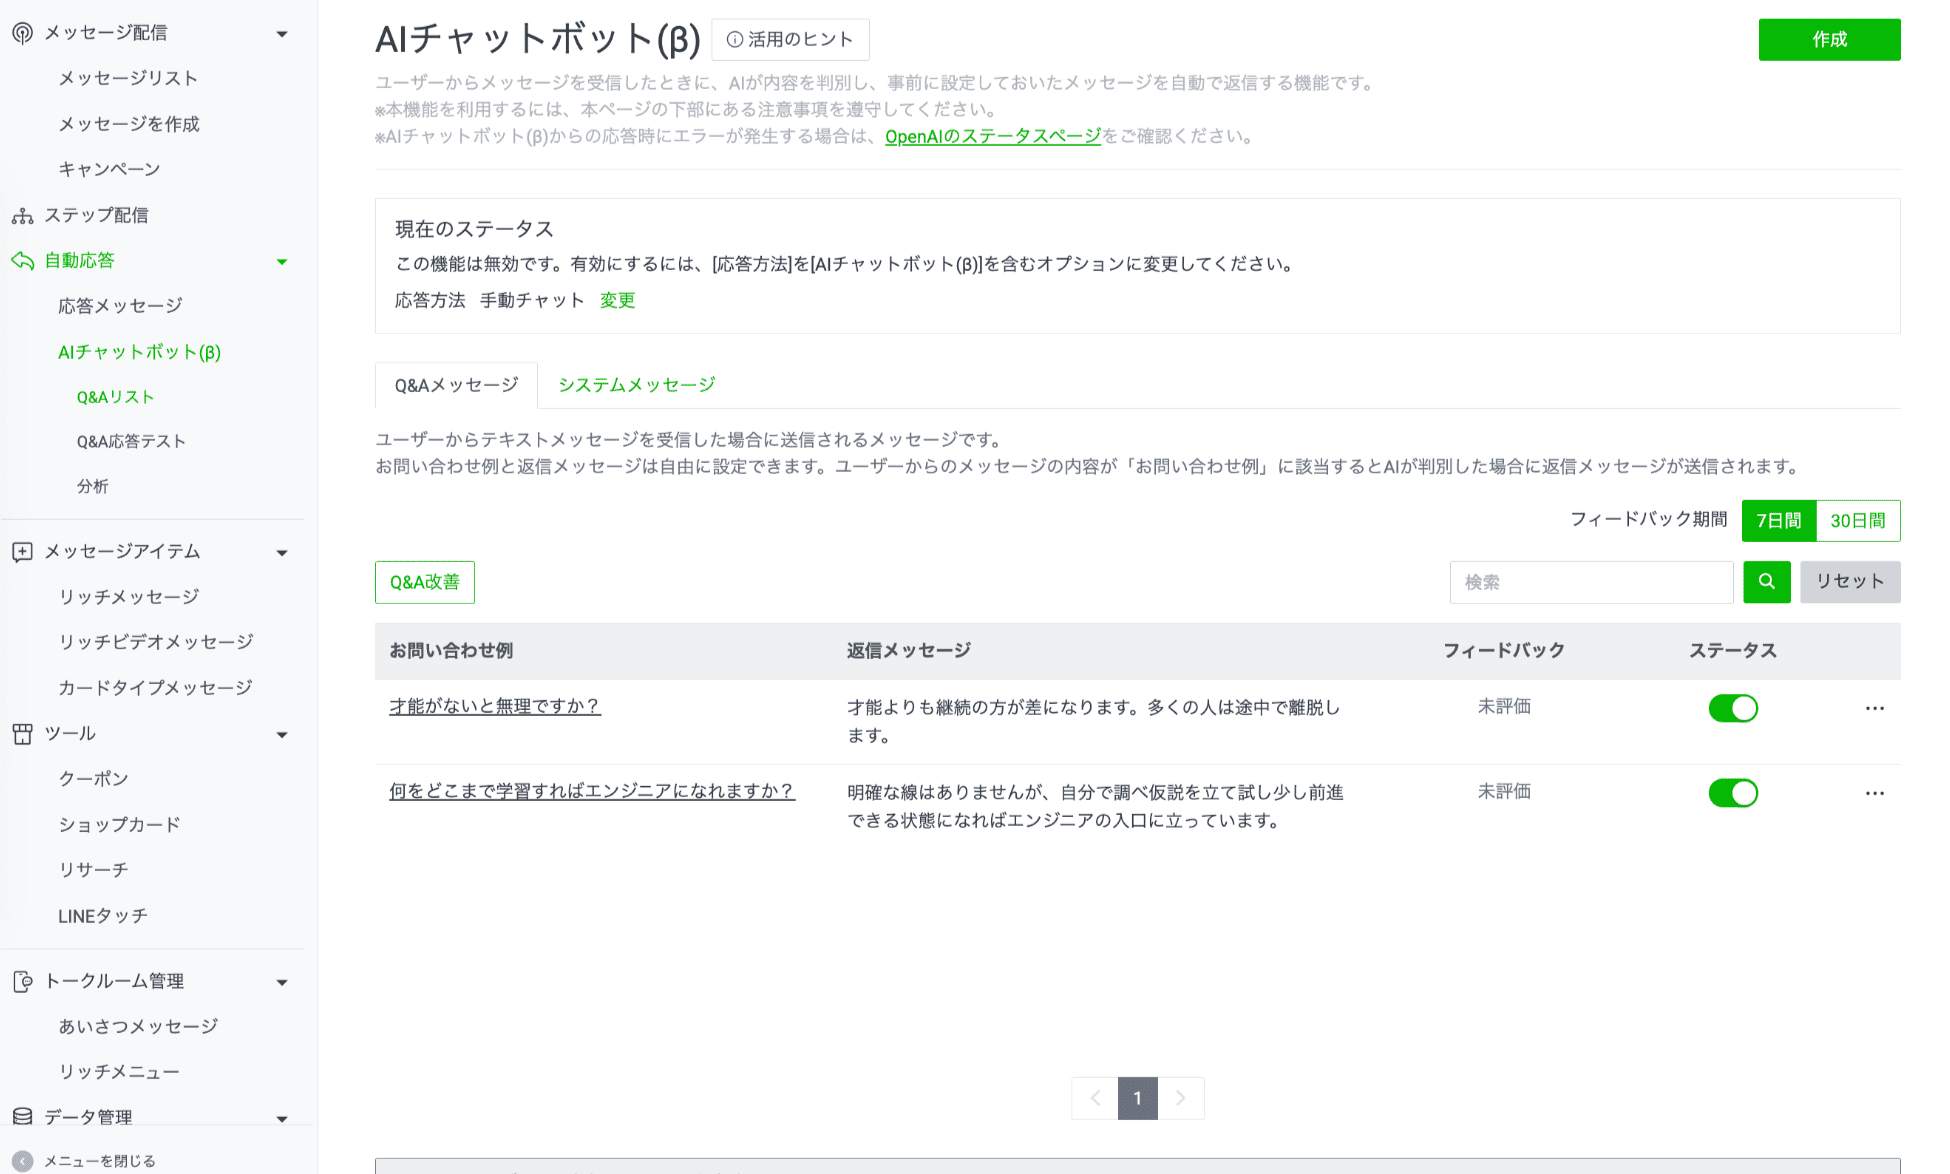Disable the status toggle for 才能がないと無理ですか？

[x=1733, y=707]
